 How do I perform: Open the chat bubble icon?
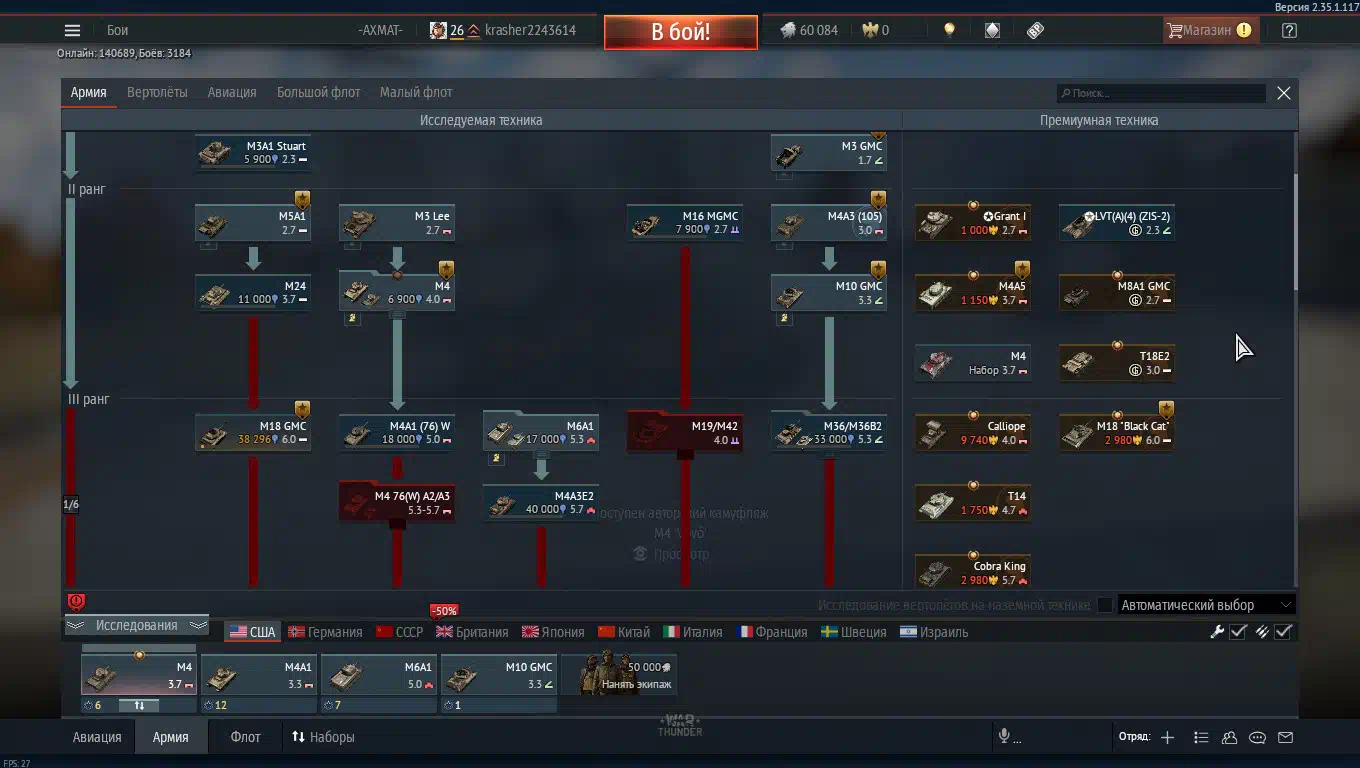(1258, 738)
